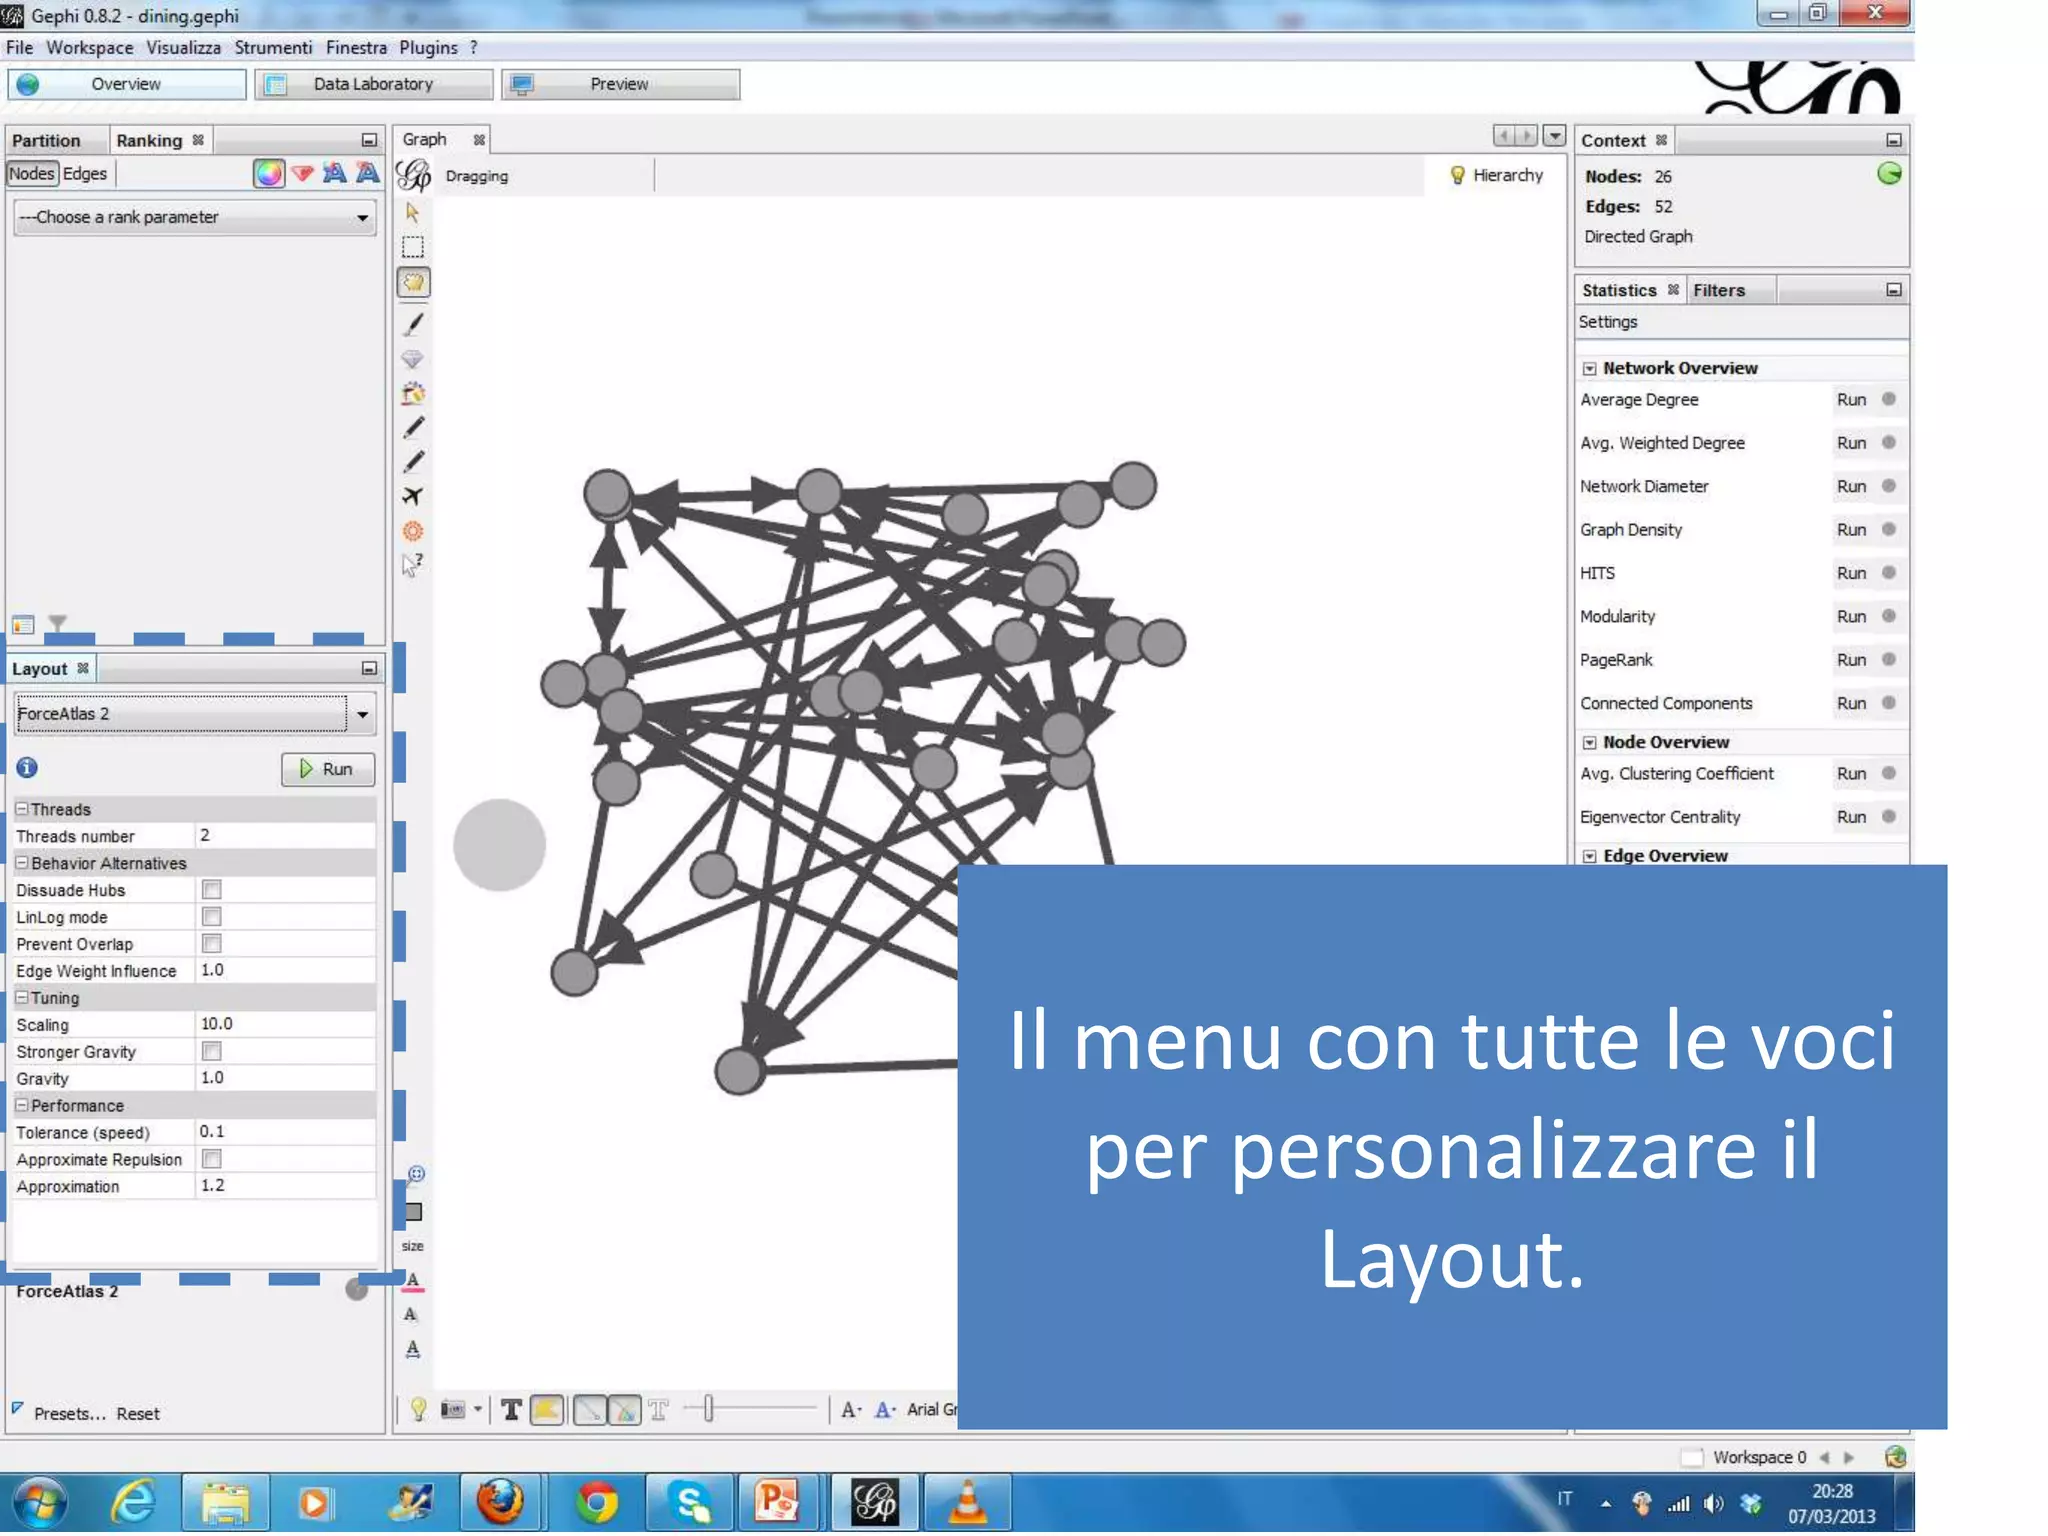Click the show node labels T icon
Image resolution: width=2048 pixels, height=1536 pixels.
pyautogui.click(x=511, y=1410)
